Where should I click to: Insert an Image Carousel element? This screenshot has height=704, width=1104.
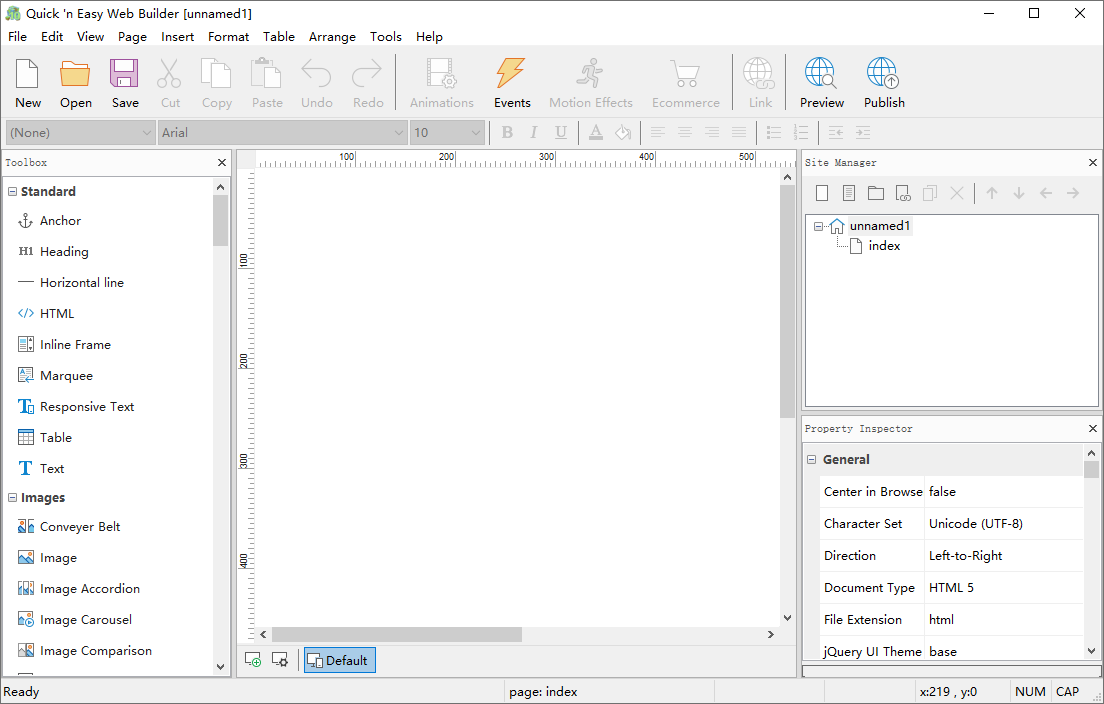84,619
